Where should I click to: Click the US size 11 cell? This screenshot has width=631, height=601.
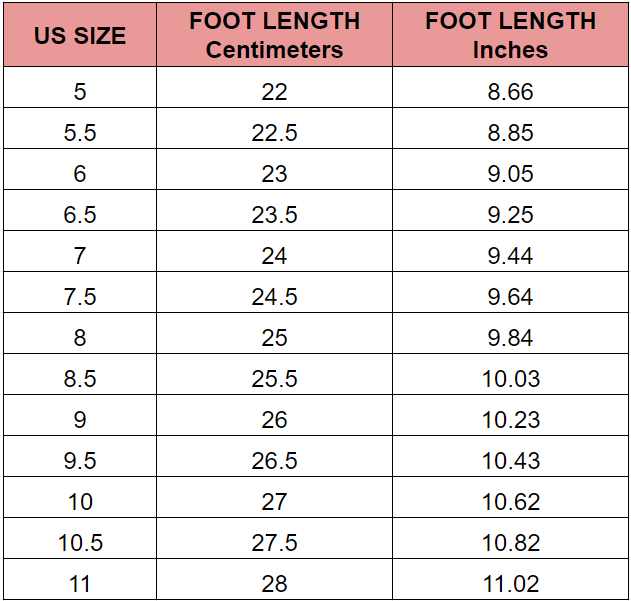(80, 580)
